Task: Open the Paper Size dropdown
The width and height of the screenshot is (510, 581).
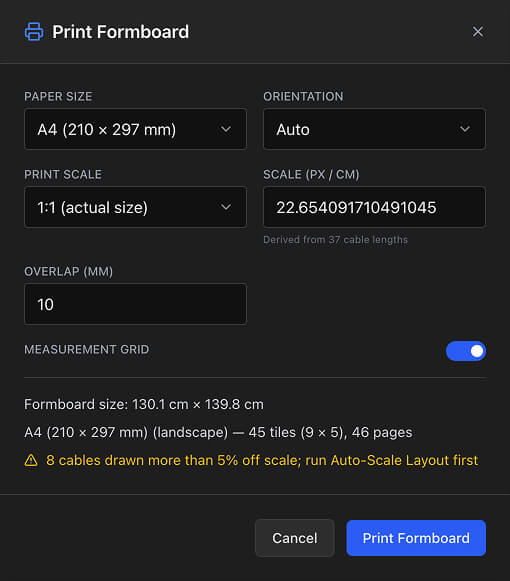Action: [x=135, y=129]
